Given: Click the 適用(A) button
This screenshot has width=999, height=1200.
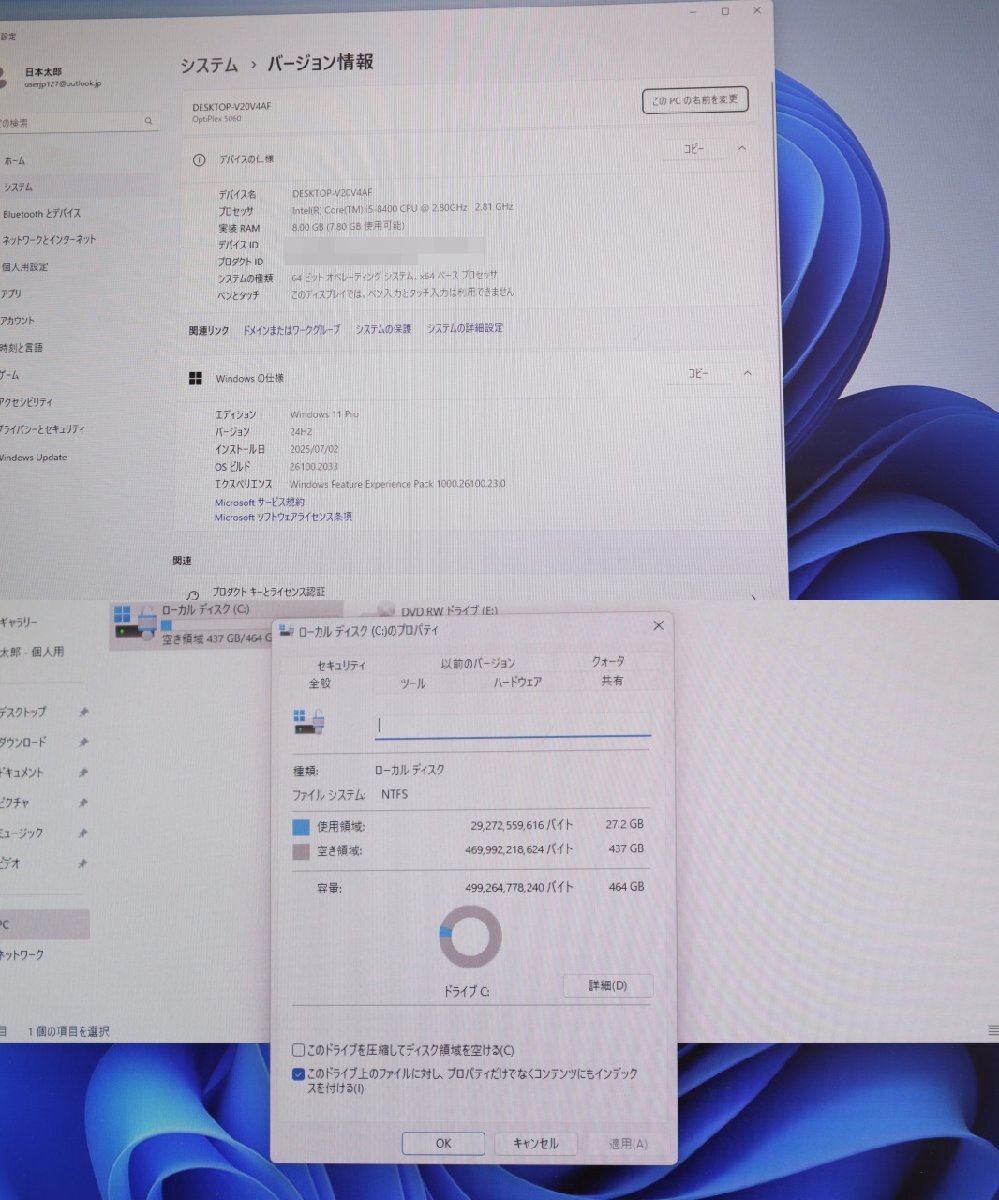Looking at the screenshot, I should point(627,1143).
